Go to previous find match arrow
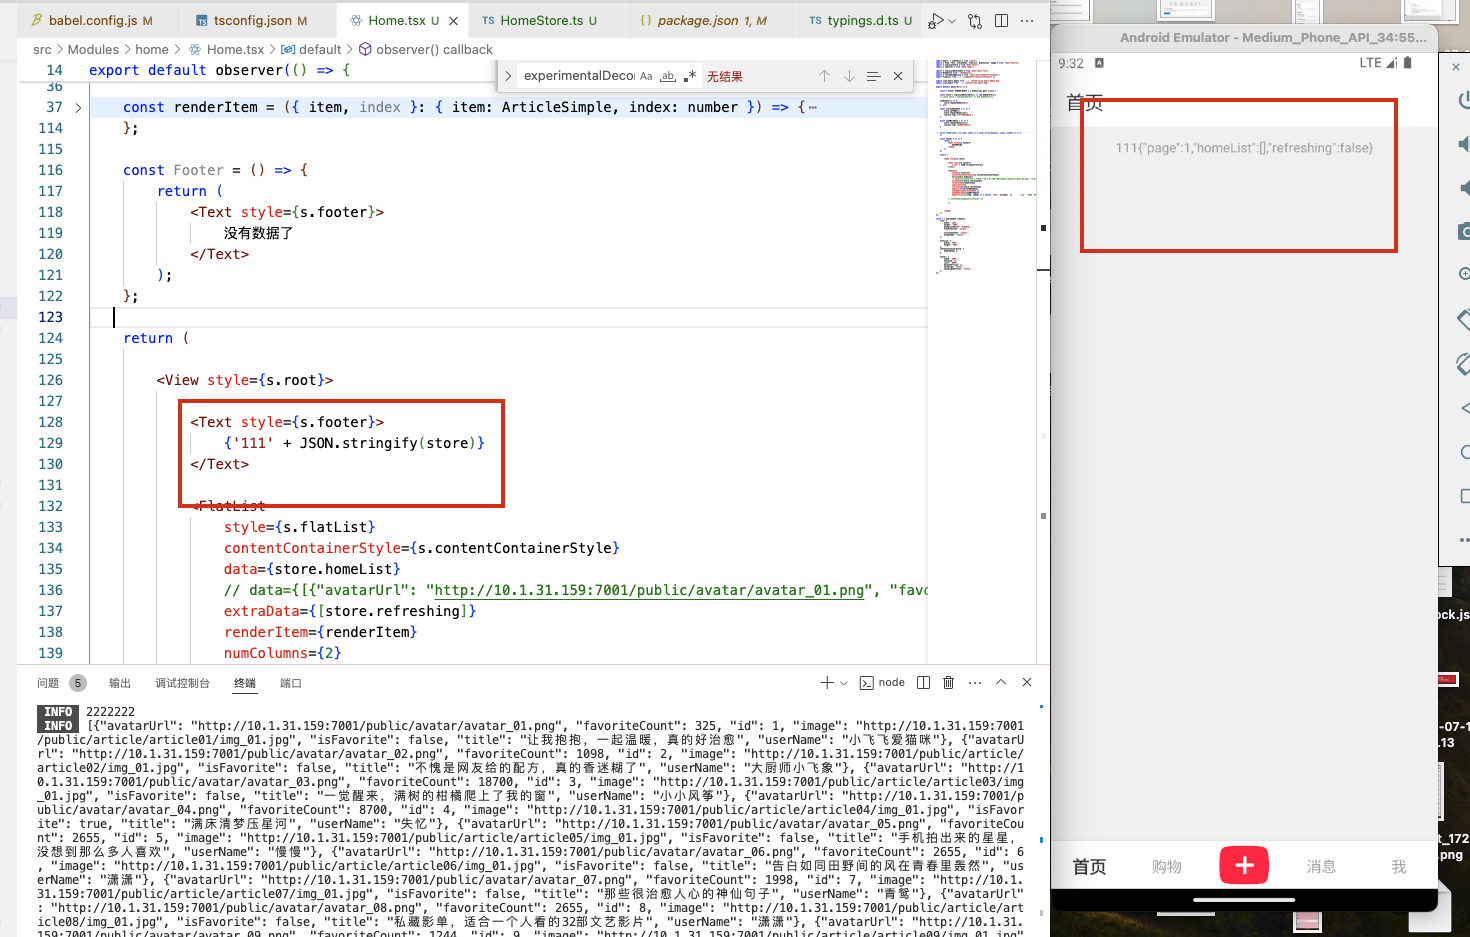The image size is (1470, 937). [x=824, y=76]
